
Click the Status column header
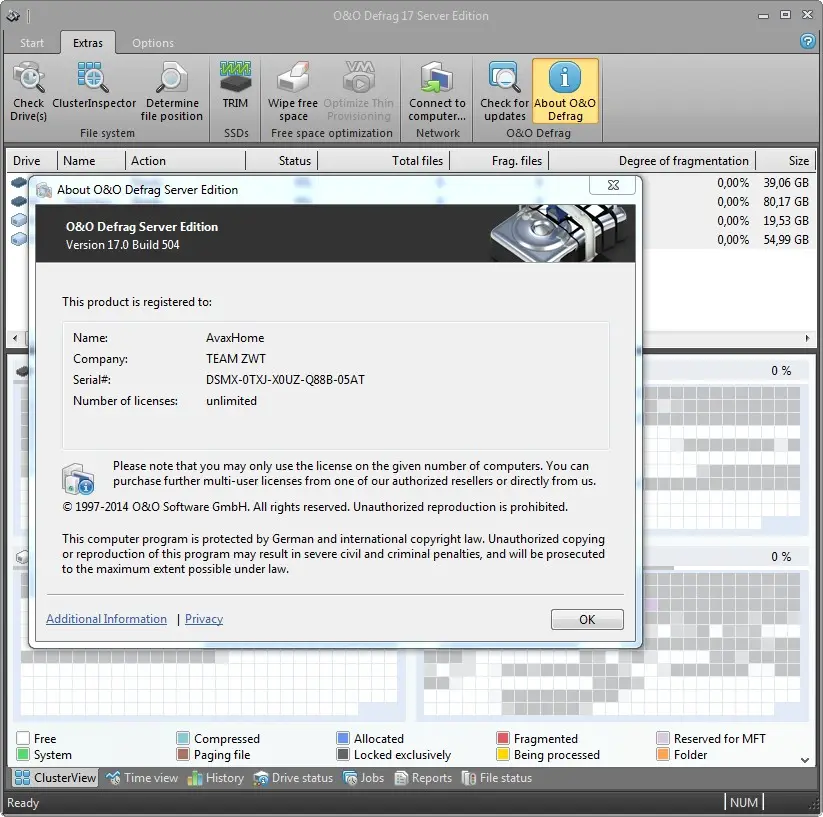click(x=281, y=161)
